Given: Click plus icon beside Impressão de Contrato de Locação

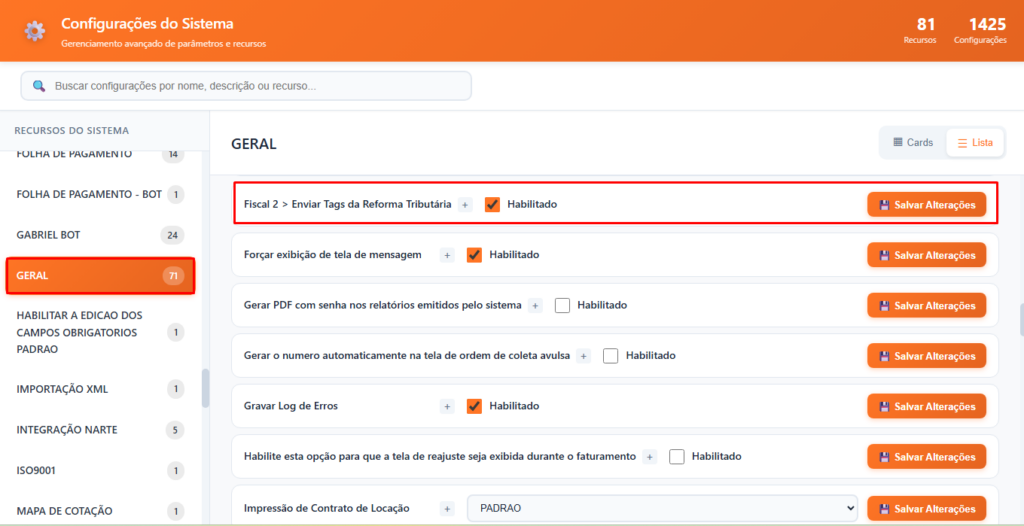Looking at the screenshot, I should (447, 508).
